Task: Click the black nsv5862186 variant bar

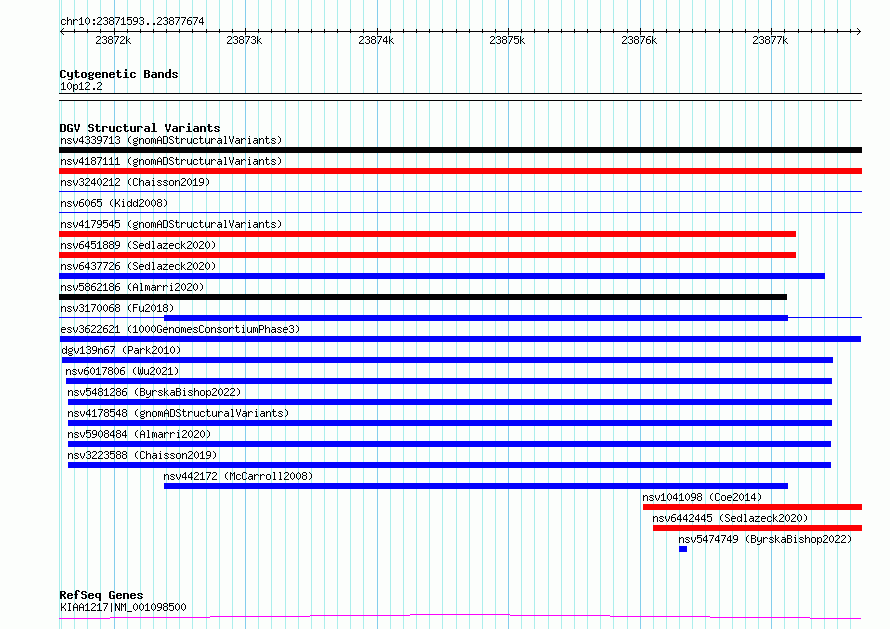Action: [423, 297]
